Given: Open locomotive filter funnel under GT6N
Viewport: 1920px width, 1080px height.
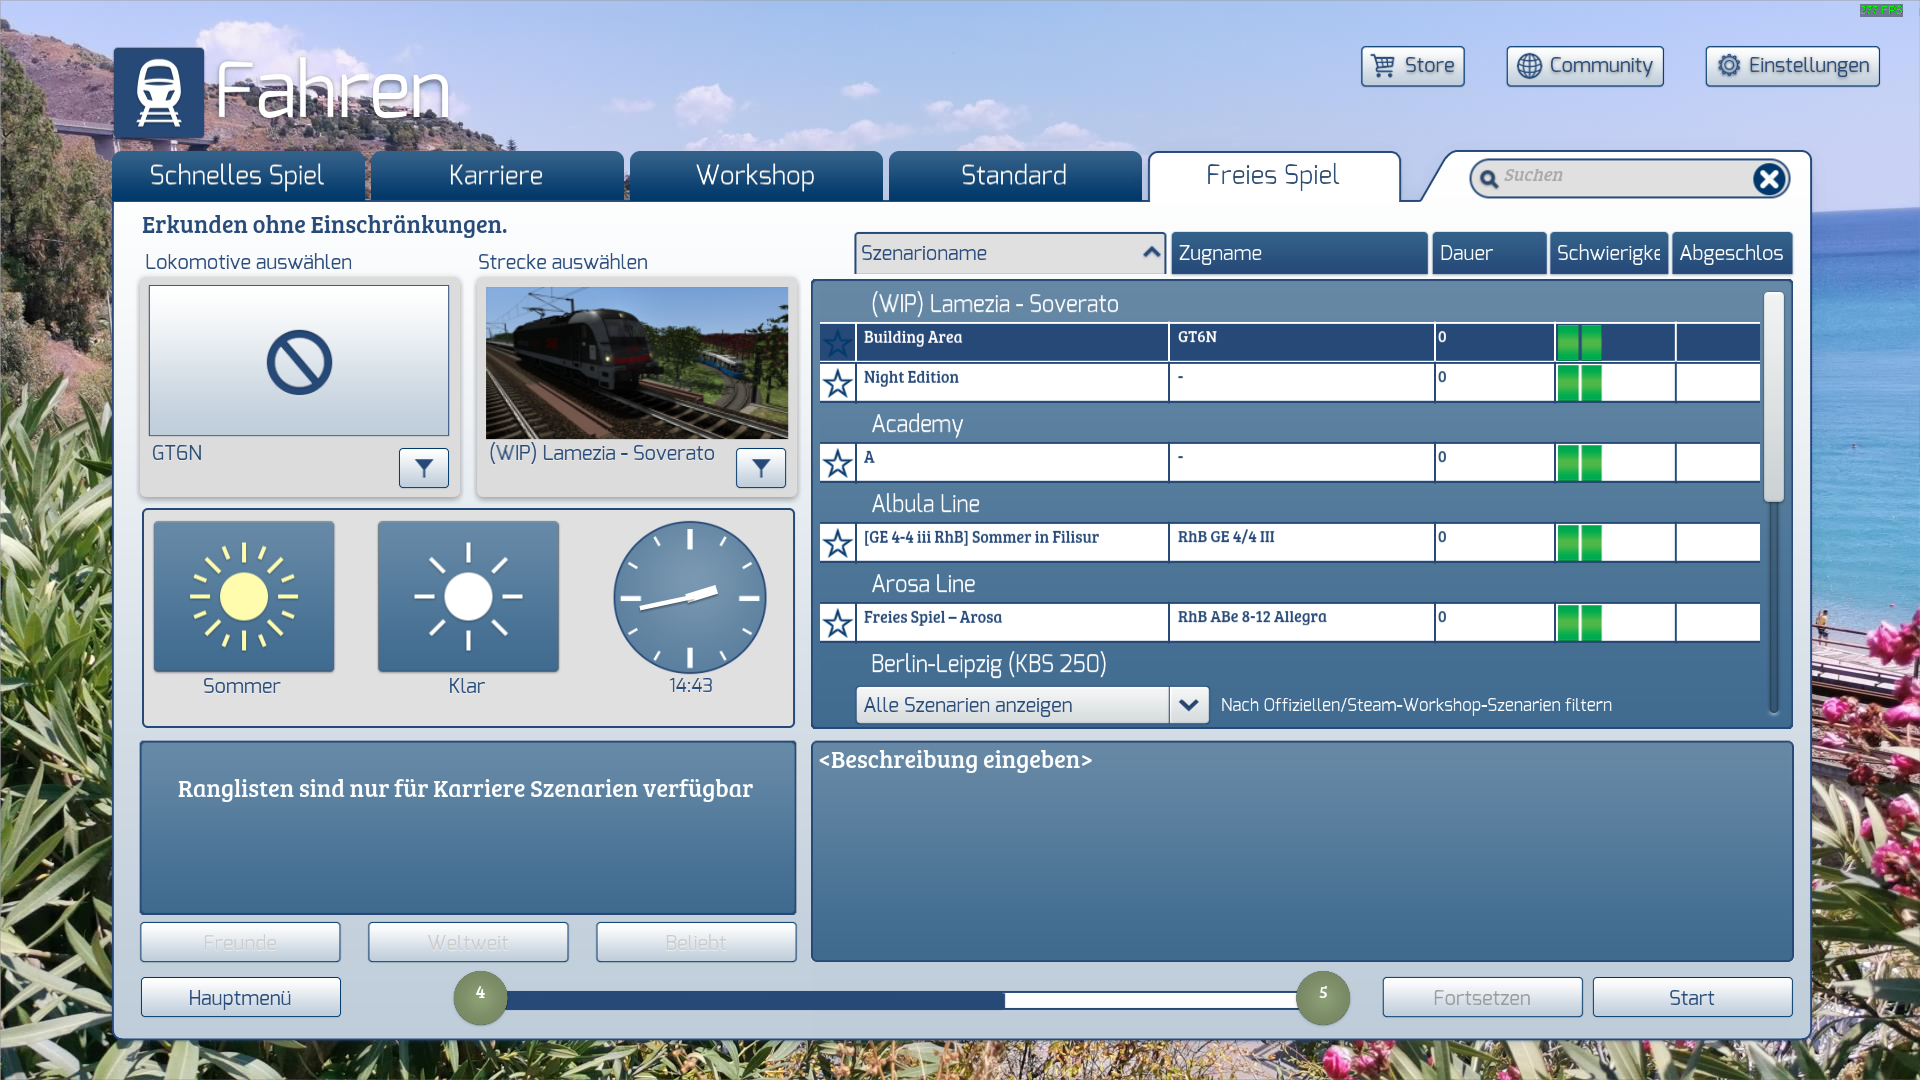Looking at the screenshot, I should pos(424,468).
